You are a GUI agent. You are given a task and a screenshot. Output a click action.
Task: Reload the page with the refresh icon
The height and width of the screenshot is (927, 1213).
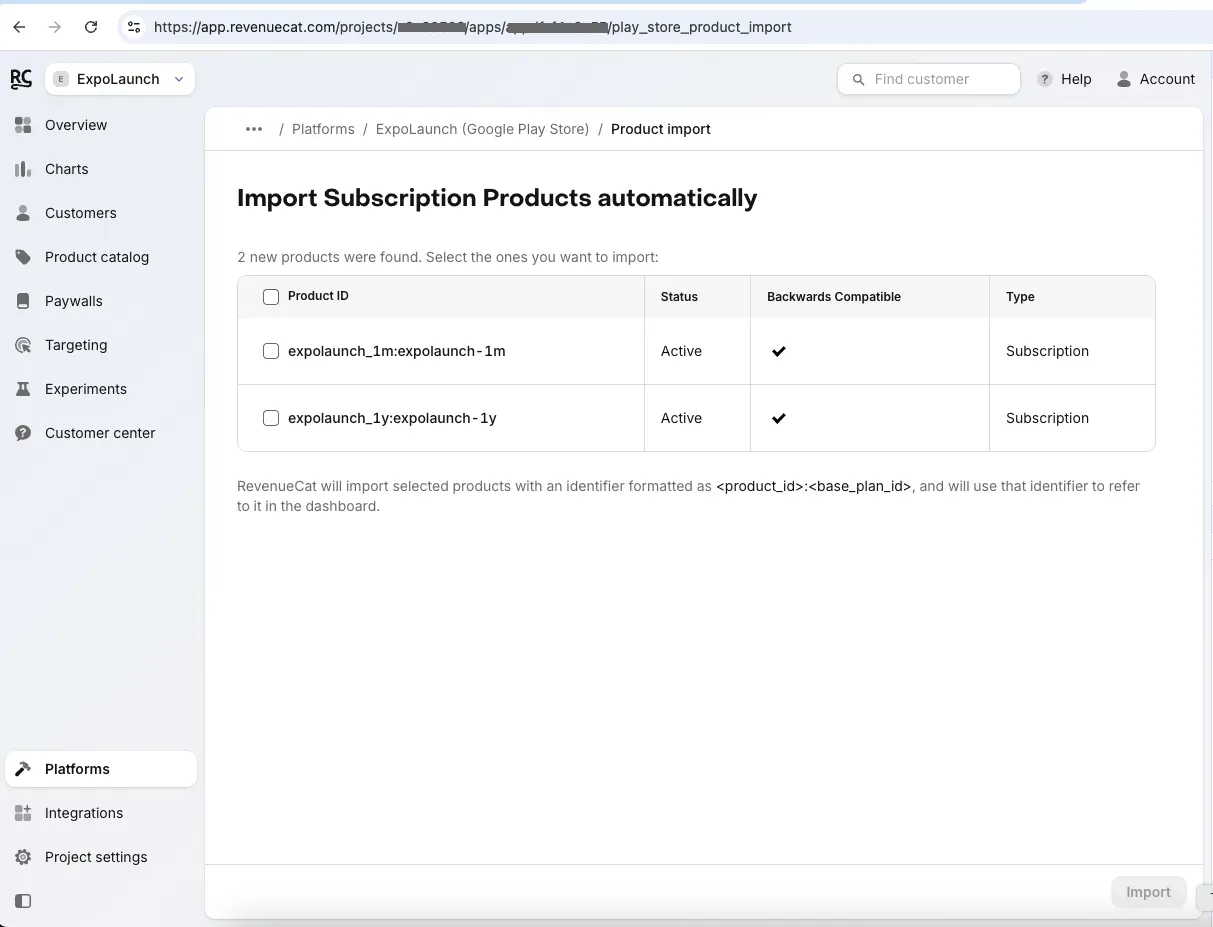[91, 27]
